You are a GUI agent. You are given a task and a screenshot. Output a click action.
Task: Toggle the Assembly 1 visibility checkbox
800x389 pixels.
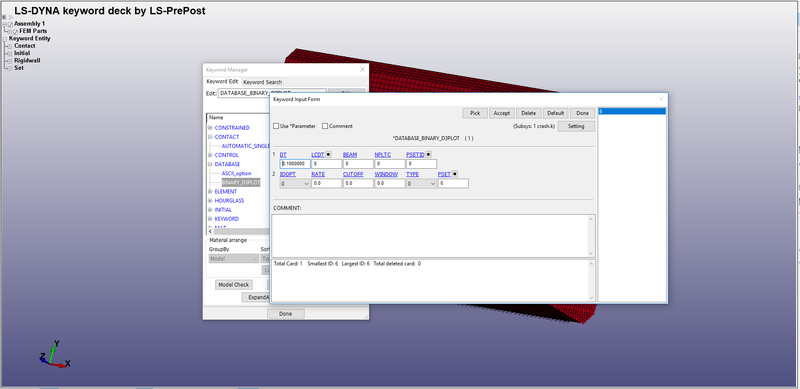click(x=10, y=24)
